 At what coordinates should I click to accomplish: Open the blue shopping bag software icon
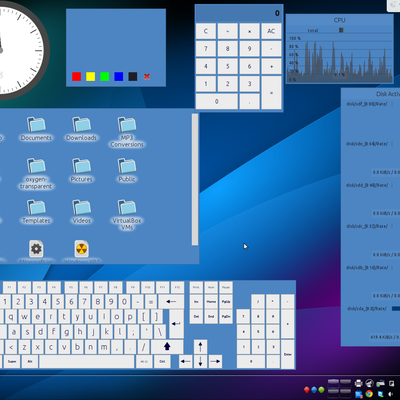(x=359, y=394)
